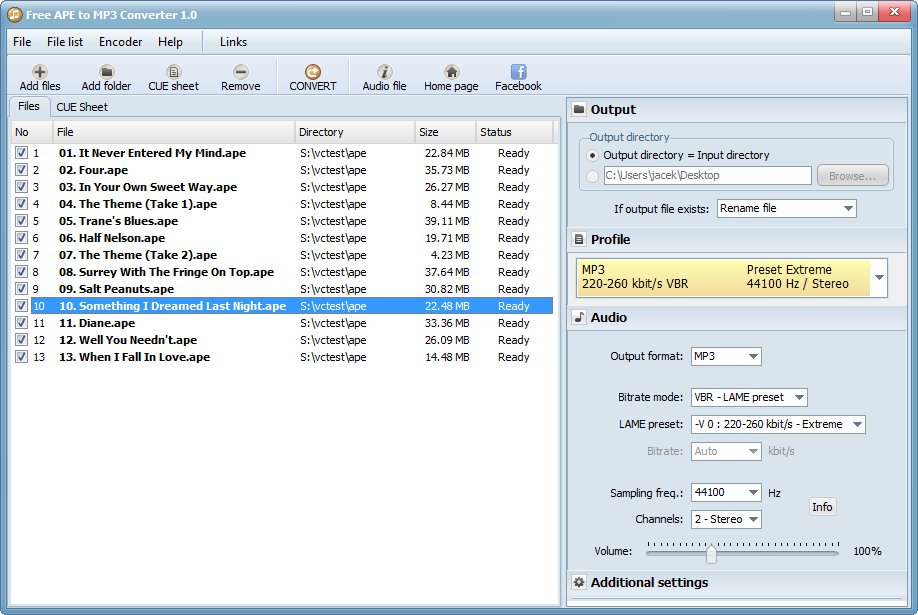918x615 pixels.
Task: Uncheck file 01. It Never Entered My Mind
Action: (22, 153)
